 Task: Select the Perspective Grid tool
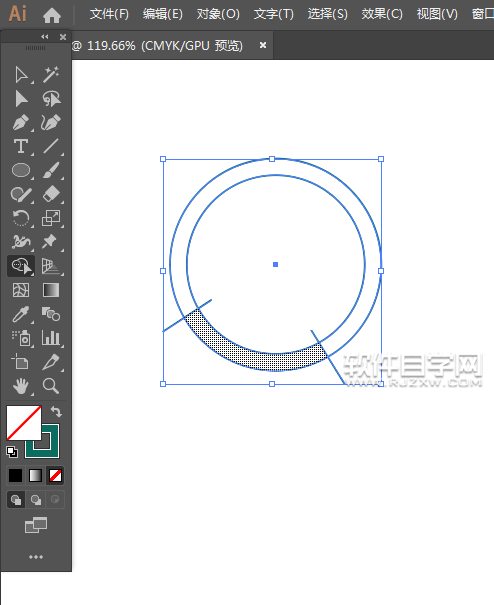coord(51,266)
